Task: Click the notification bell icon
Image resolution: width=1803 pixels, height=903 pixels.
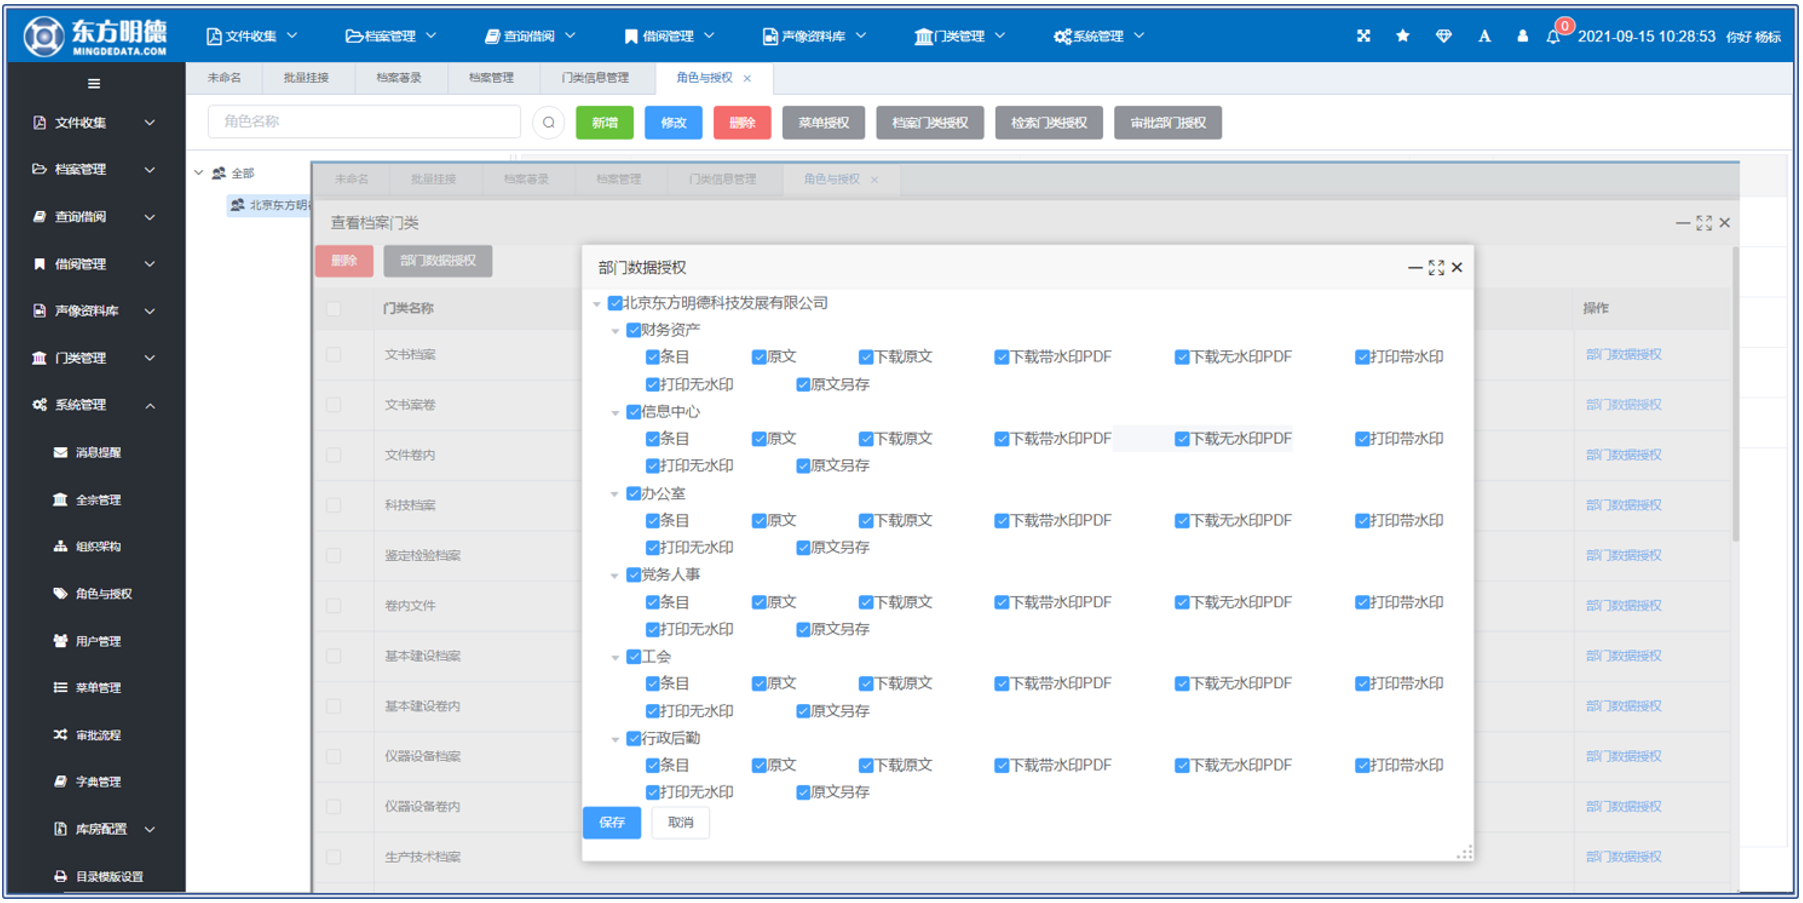Action: click(x=1553, y=37)
